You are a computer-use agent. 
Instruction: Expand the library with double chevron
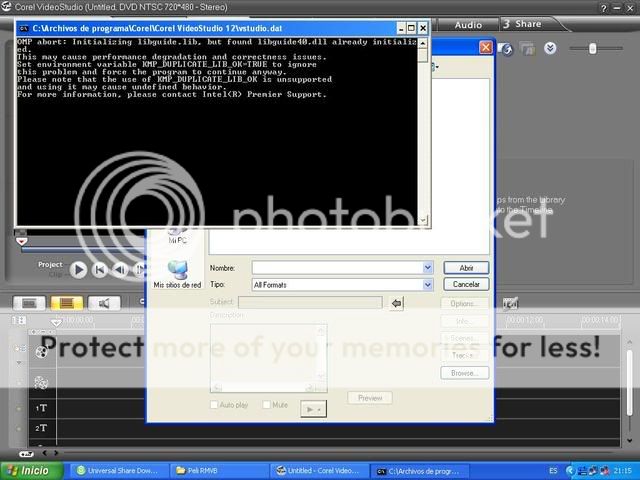pyautogui.click(x=550, y=49)
